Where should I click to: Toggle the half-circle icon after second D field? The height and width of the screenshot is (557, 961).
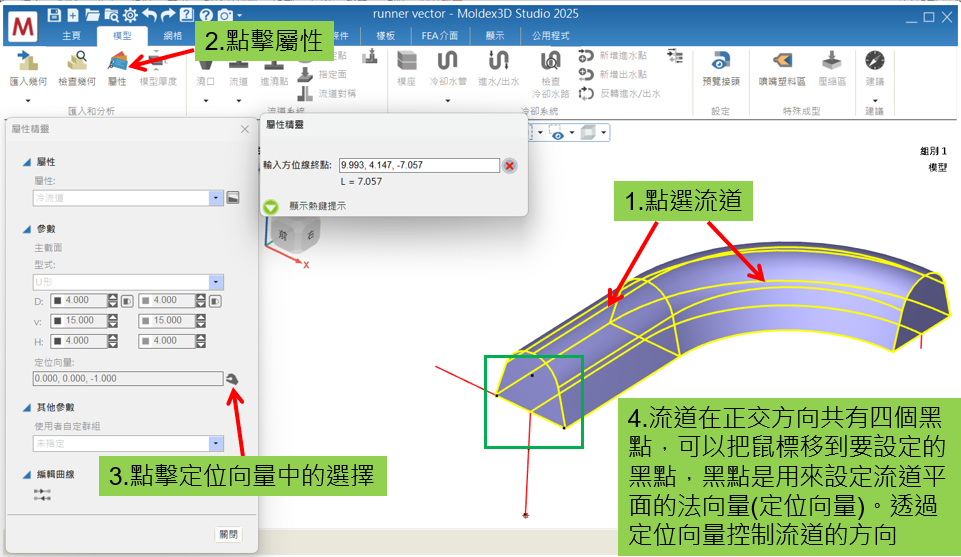[215, 301]
